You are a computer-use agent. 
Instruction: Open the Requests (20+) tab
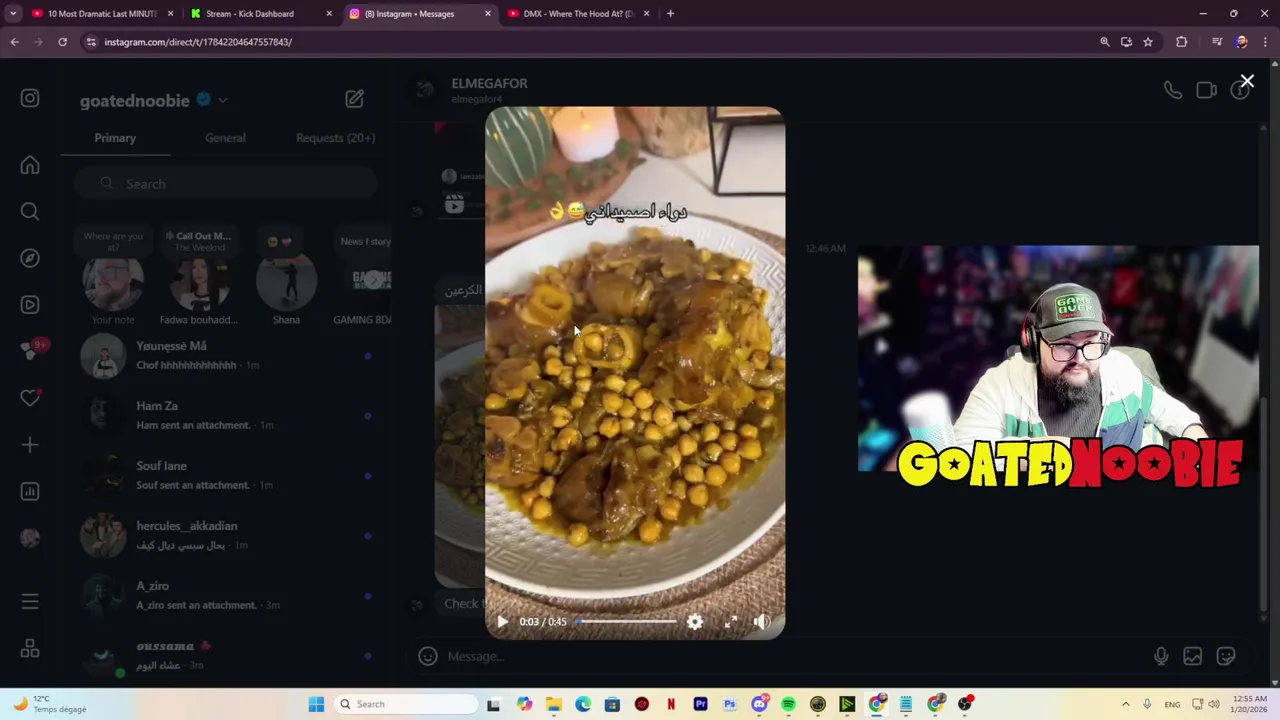point(335,138)
